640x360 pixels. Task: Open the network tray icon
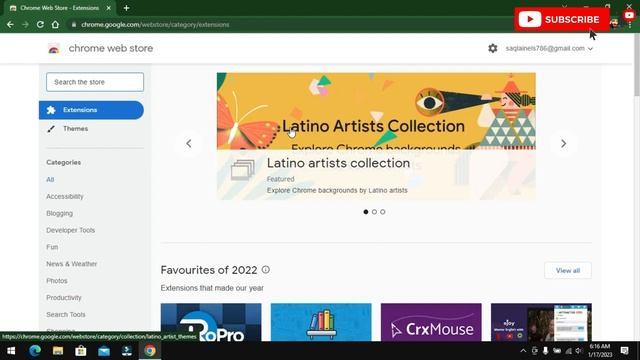568,351
